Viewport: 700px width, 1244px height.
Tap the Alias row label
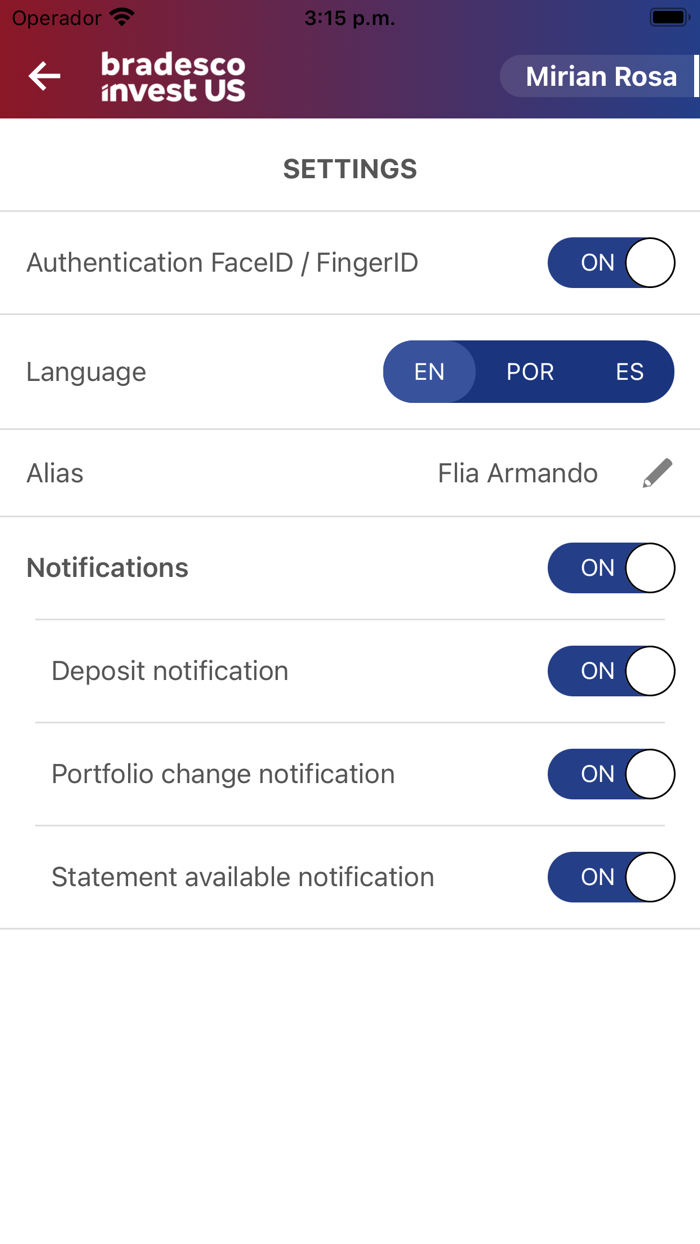tap(55, 473)
